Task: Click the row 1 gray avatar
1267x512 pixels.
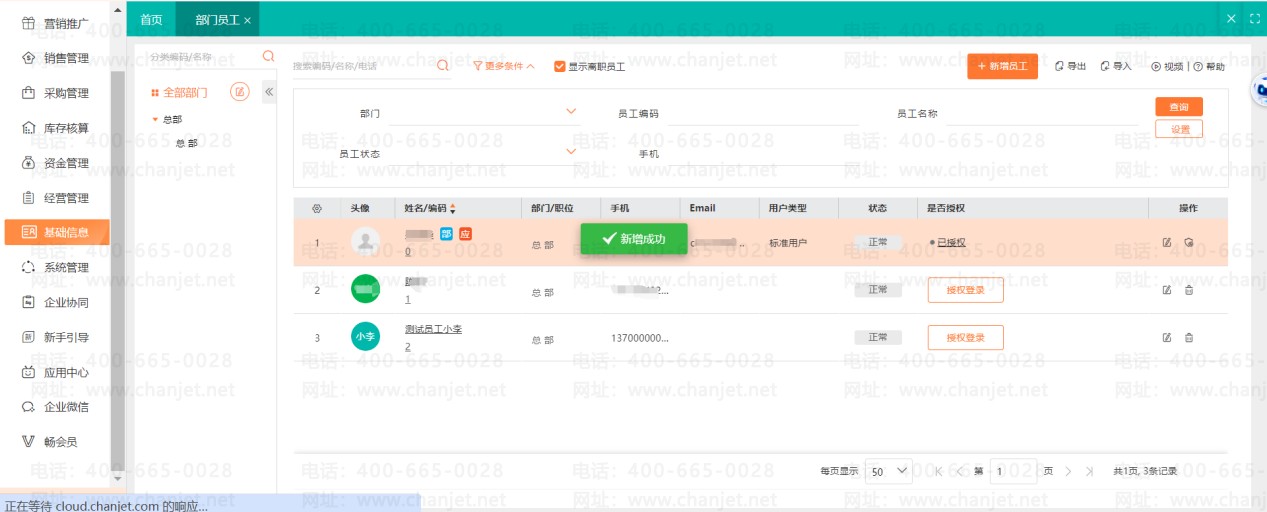Action: pyautogui.click(x=366, y=241)
